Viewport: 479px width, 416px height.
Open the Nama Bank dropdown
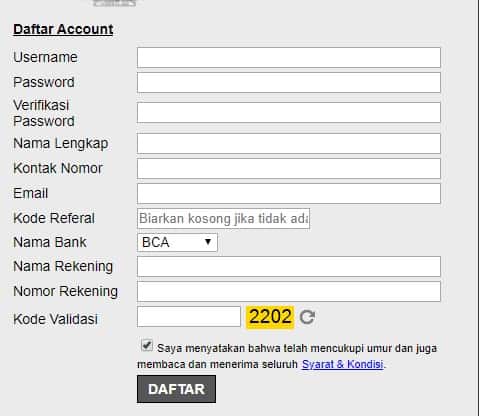177,242
